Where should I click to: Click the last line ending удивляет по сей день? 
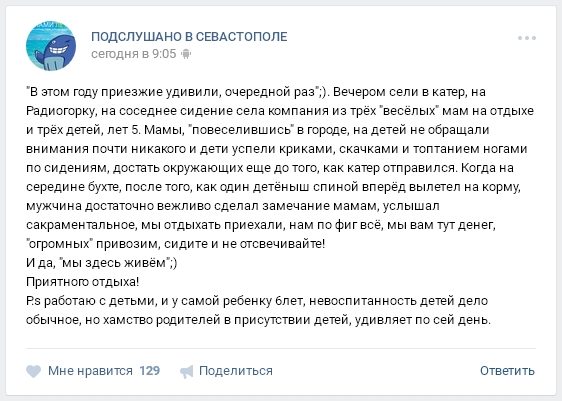pyautogui.click(x=258, y=320)
